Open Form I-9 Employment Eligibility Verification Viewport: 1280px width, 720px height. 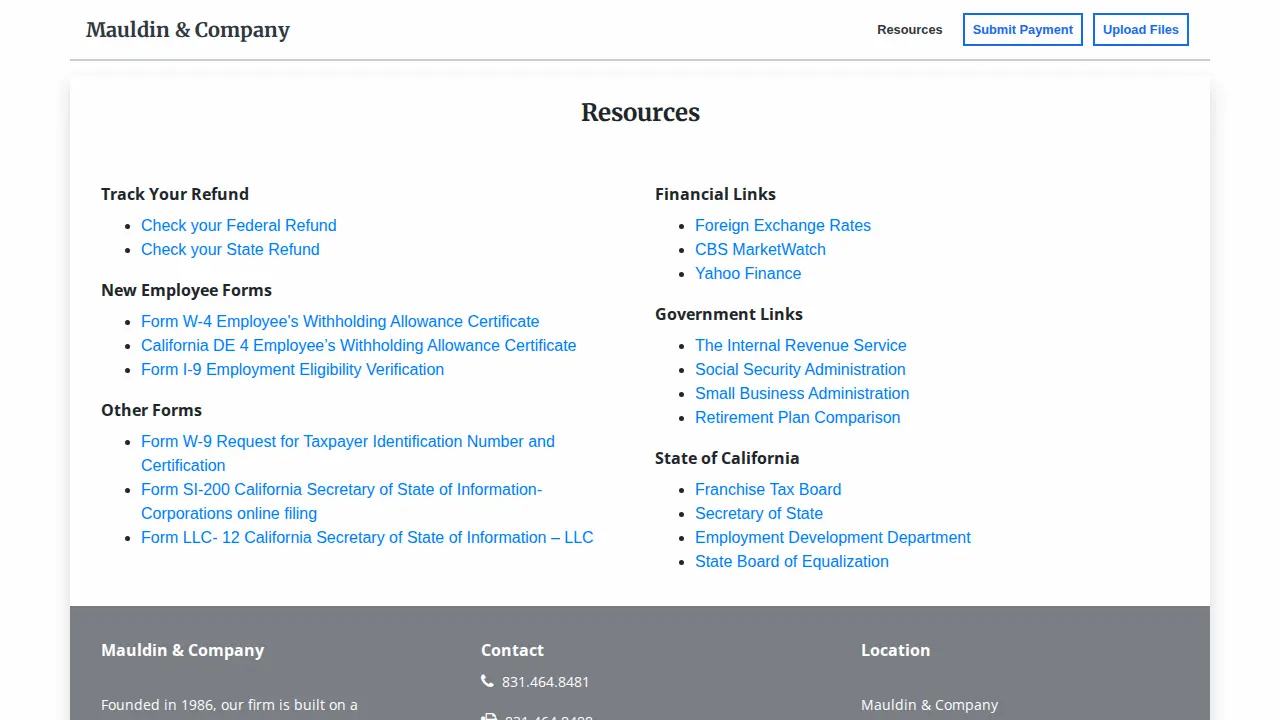pos(292,369)
